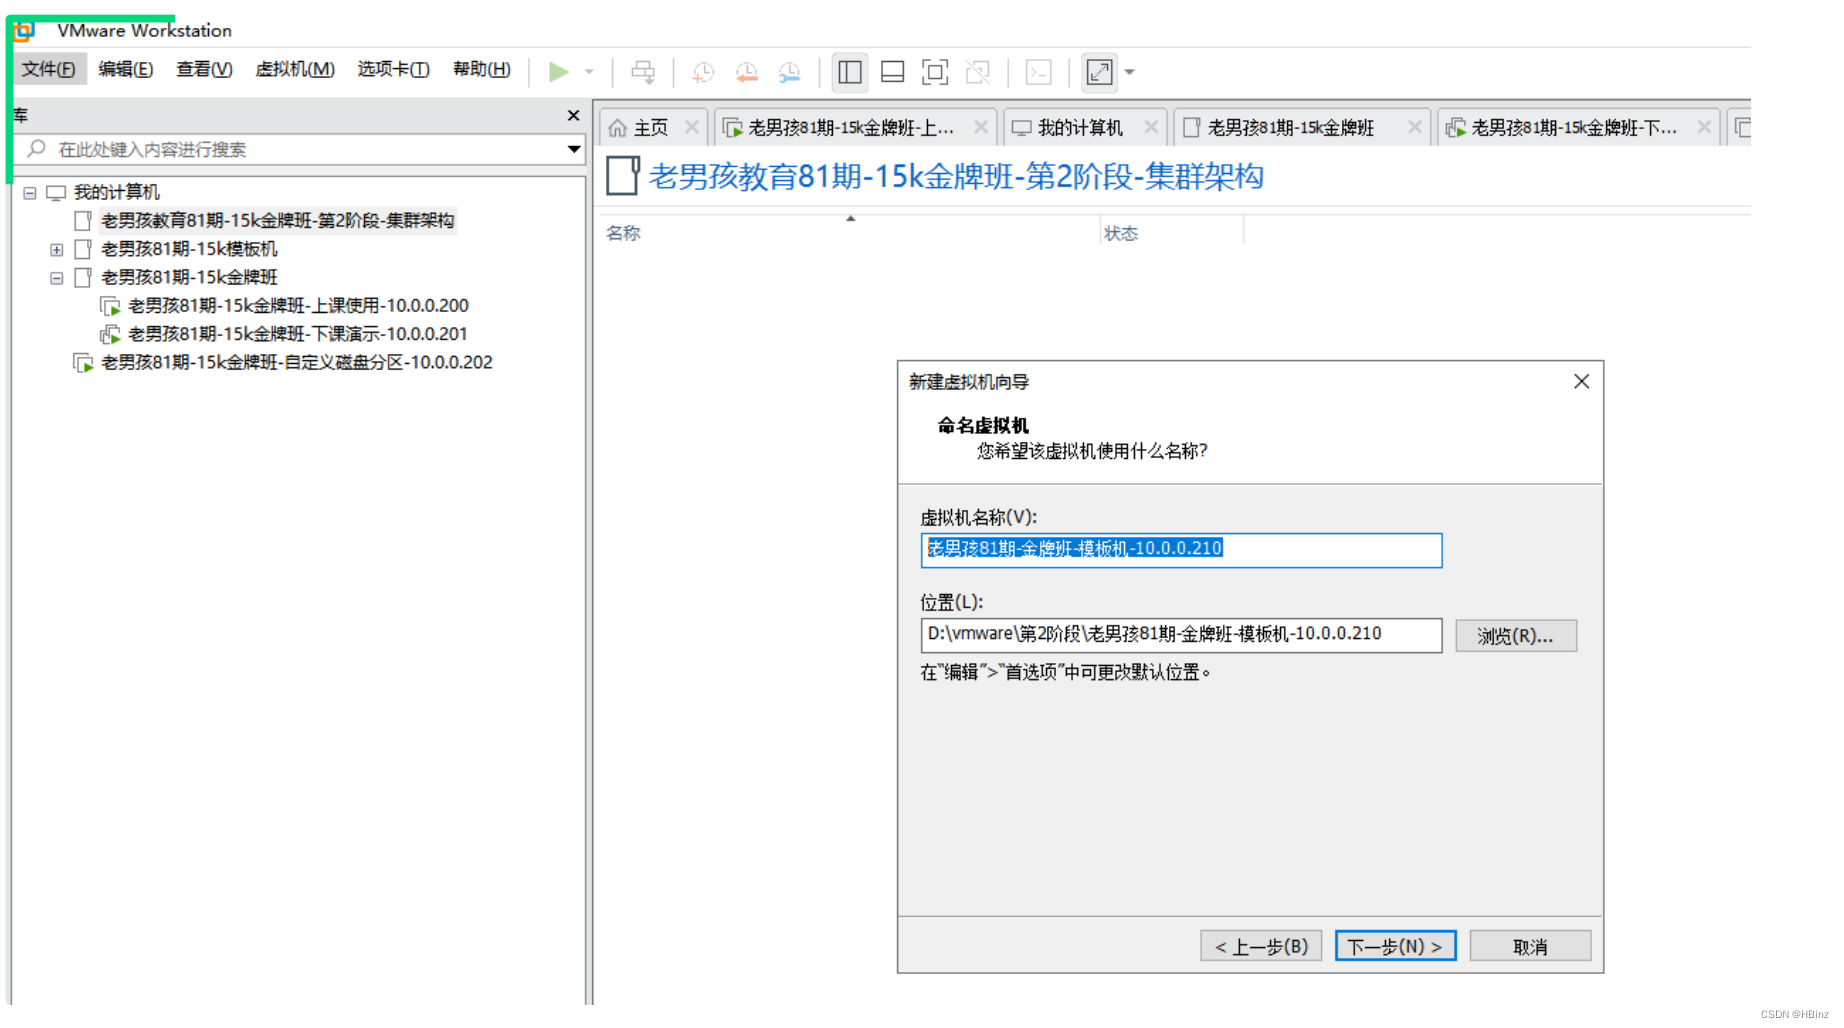Open the 虚拟机(M) menu
The image size is (1844, 1028).
tap(295, 69)
